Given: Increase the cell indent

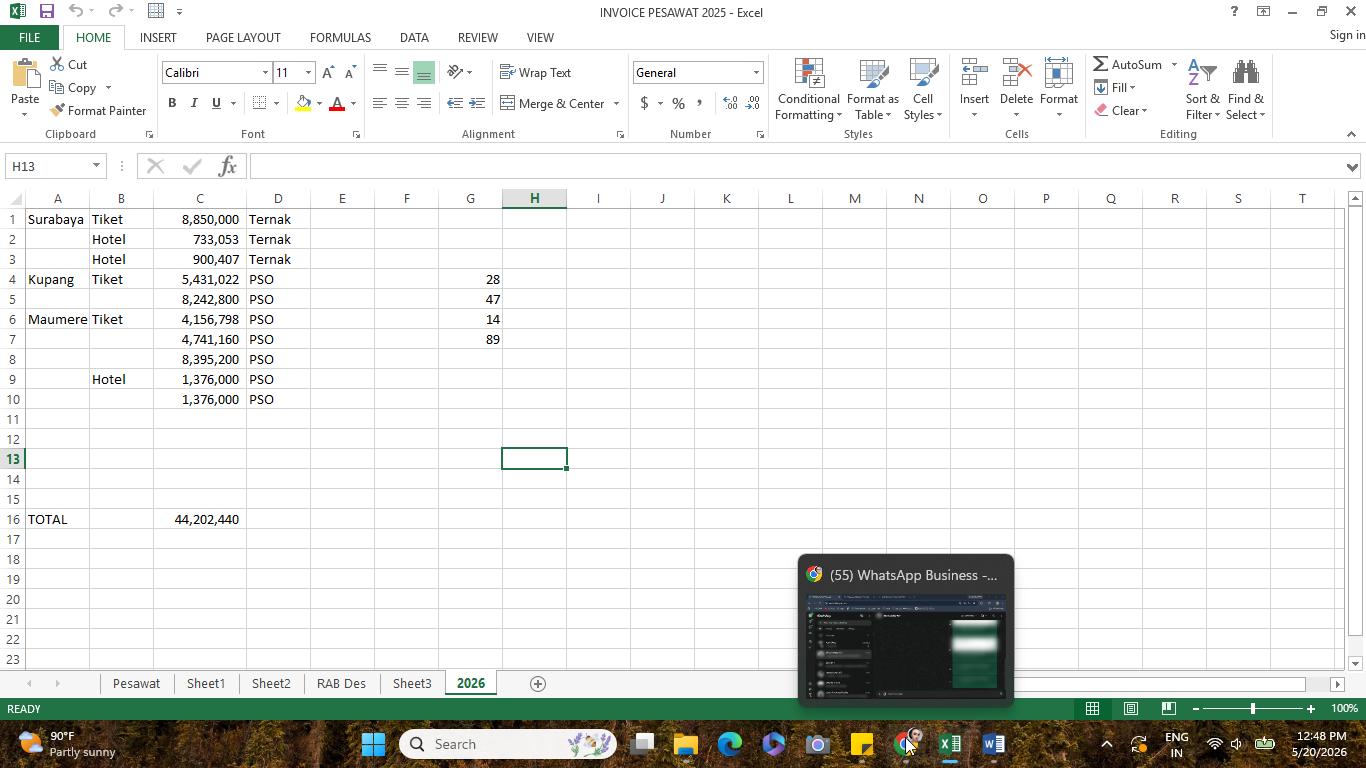Looking at the screenshot, I should pos(477,103).
